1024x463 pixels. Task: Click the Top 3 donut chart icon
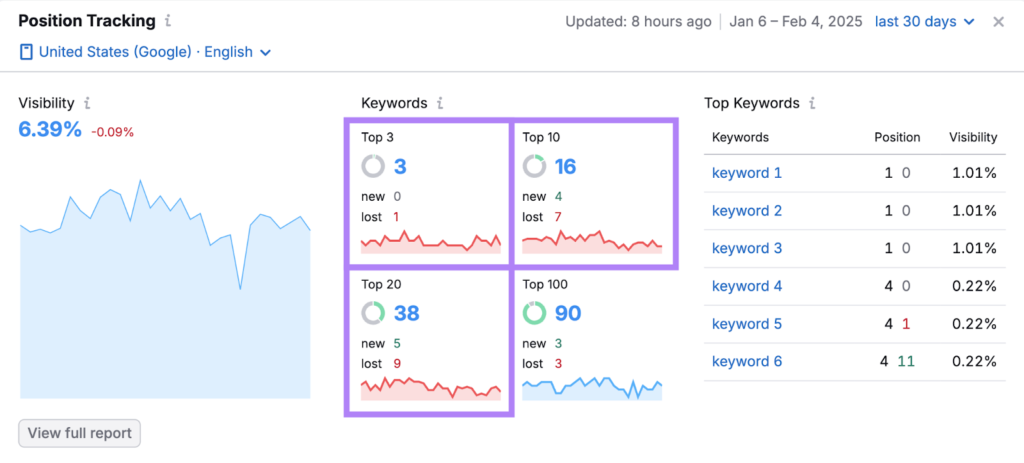tap(373, 166)
